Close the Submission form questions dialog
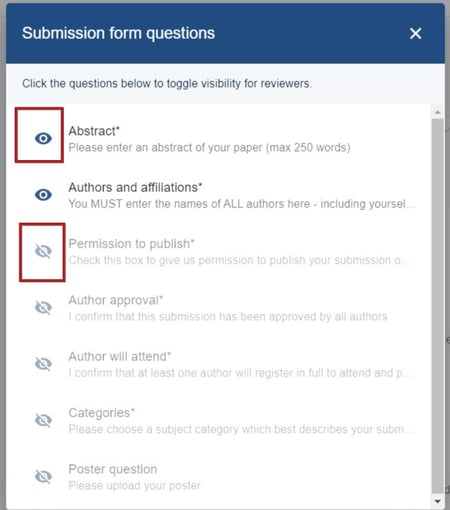Viewport: 450px width, 510px height. click(x=415, y=33)
